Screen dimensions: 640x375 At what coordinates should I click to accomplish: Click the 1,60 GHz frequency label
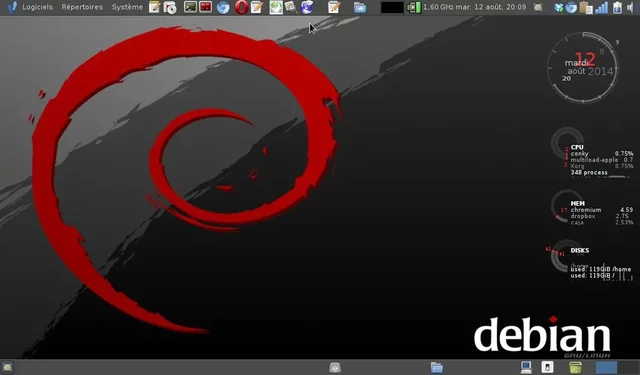[x=438, y=7]
